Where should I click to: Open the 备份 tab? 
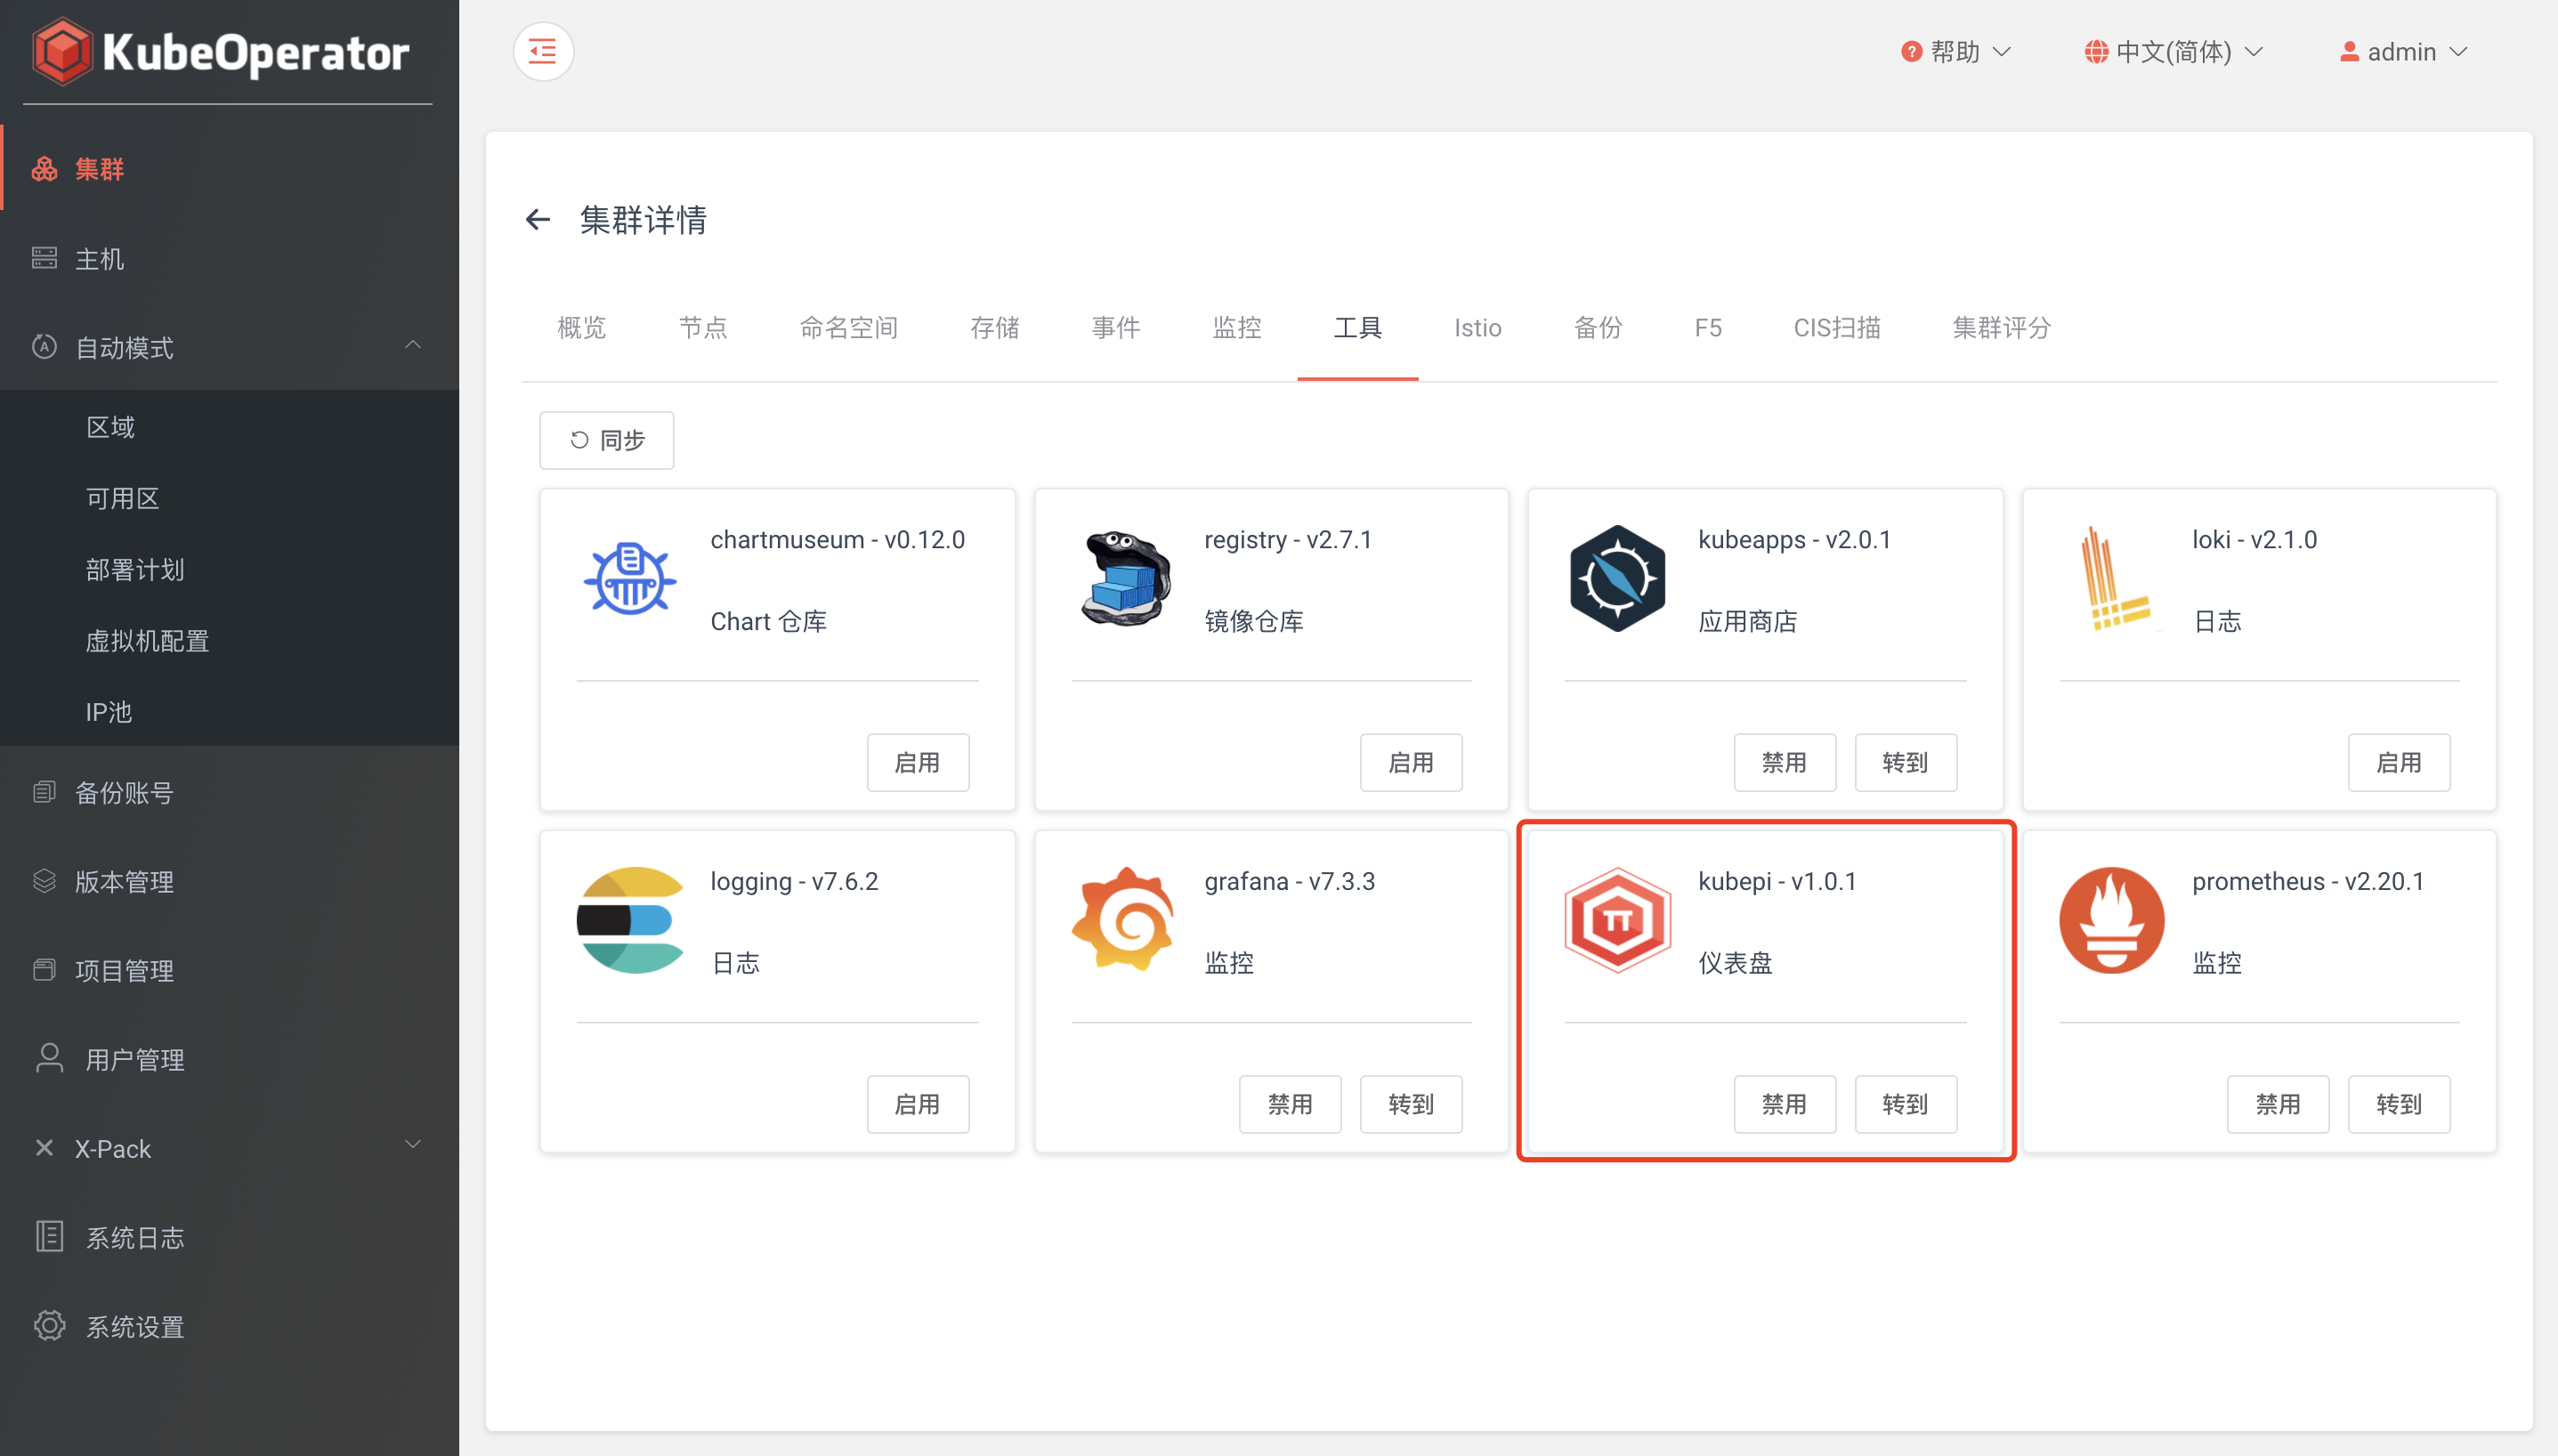point(1598,328)
